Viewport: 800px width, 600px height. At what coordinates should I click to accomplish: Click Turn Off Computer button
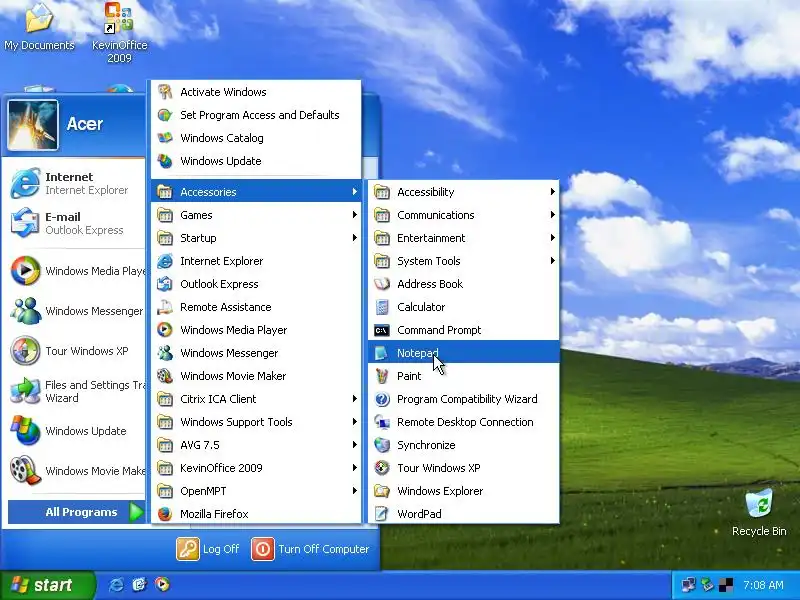point(310,549)
